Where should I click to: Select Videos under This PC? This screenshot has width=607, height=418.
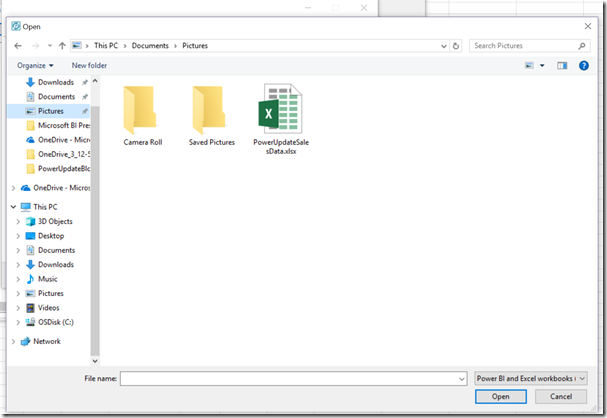click(x=43, y=308)
